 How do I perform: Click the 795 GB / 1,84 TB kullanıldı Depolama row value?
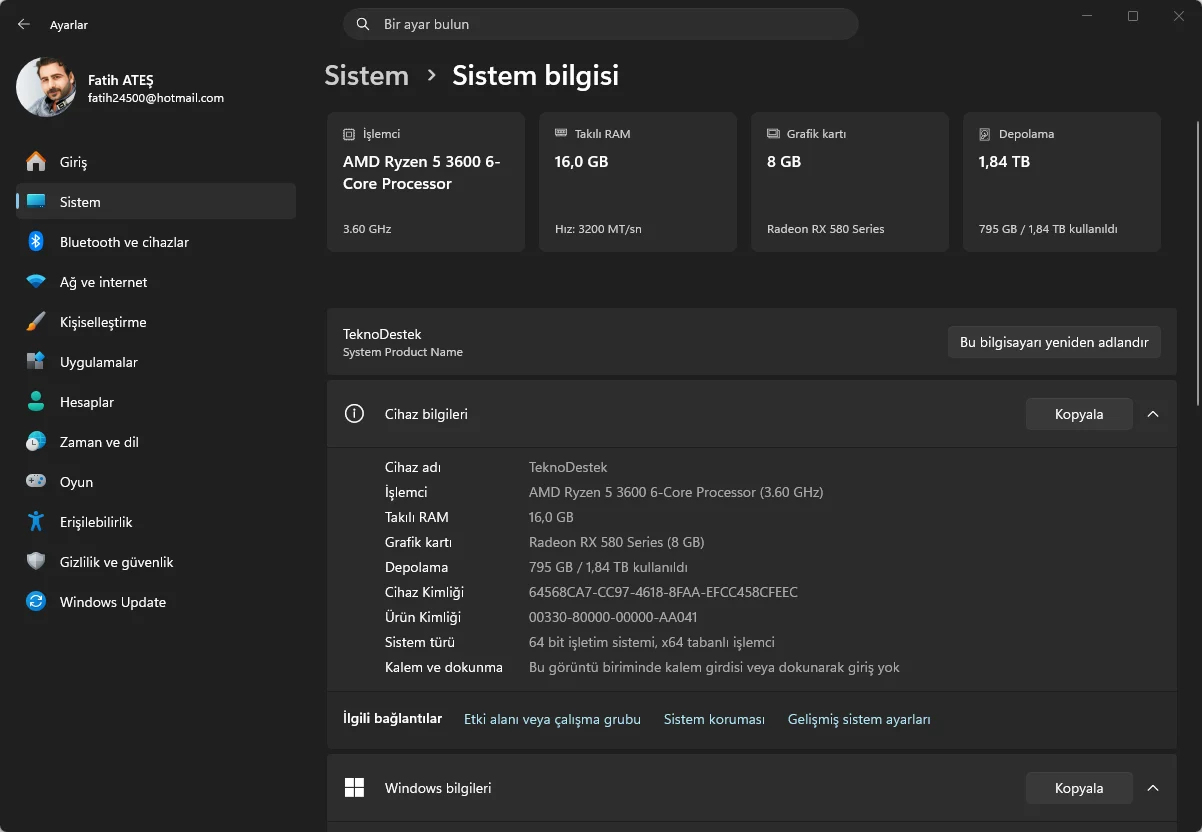(608, 567)
